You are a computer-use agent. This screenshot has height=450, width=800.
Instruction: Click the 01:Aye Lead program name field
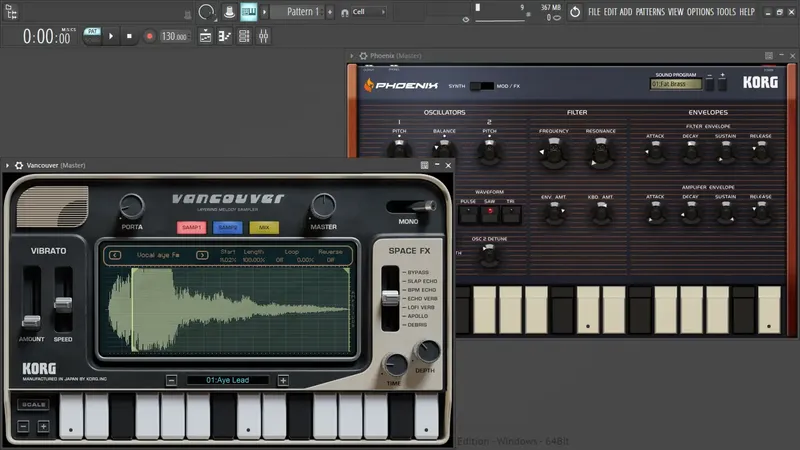[x=228, y=380]
